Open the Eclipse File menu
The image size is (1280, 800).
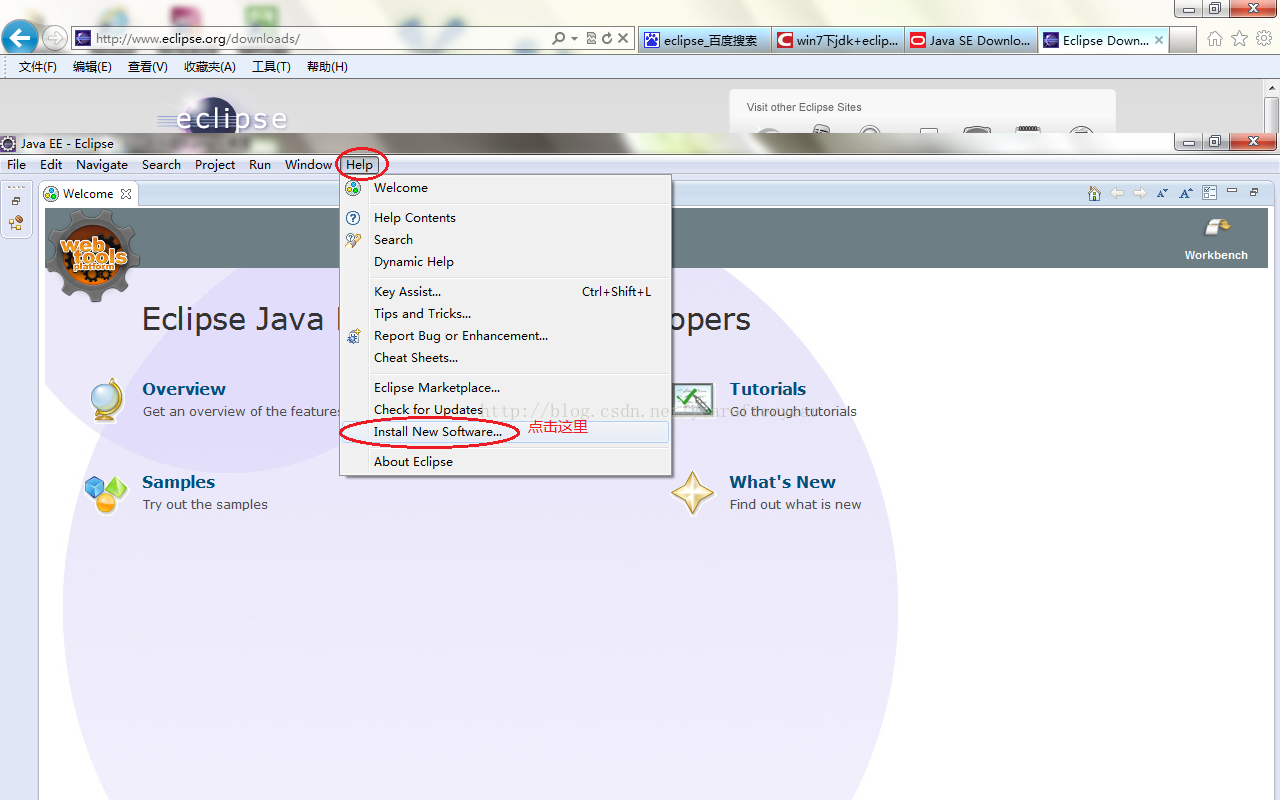point(17,165)
